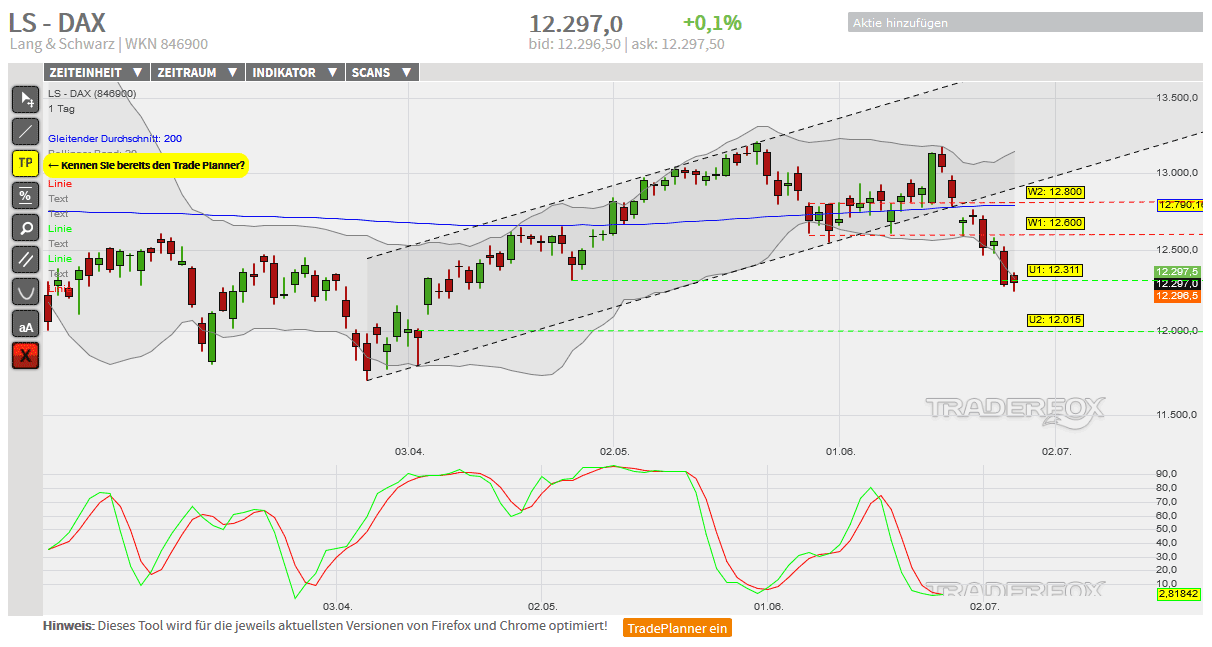1212x647 pixels.
Task: Click the Aktie hinzufügen input field
Action: pos(1025,22)
